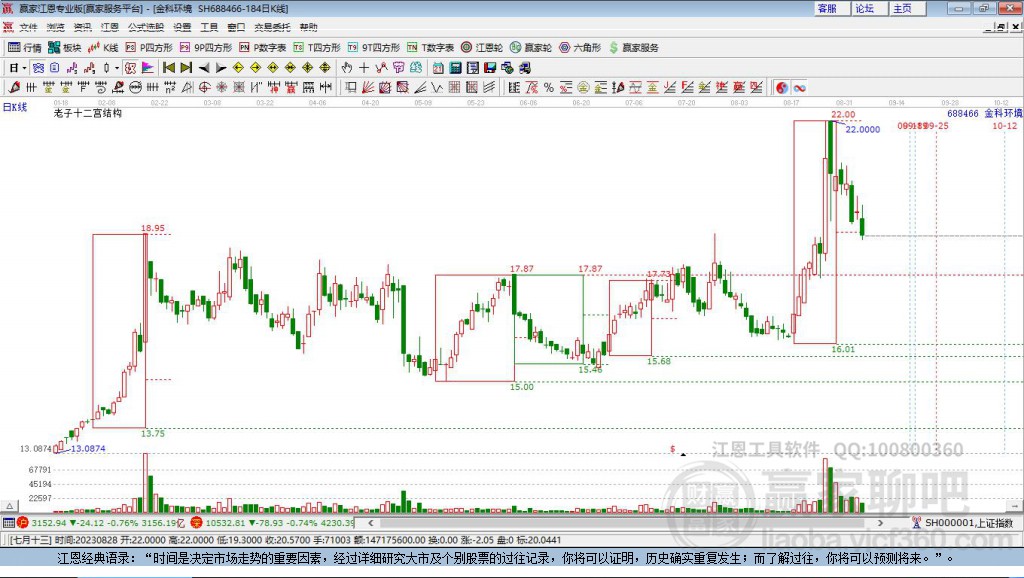Open the 公式选股 menu
The height and width of the screenshot is (578, 1024).
coord(146,27)
